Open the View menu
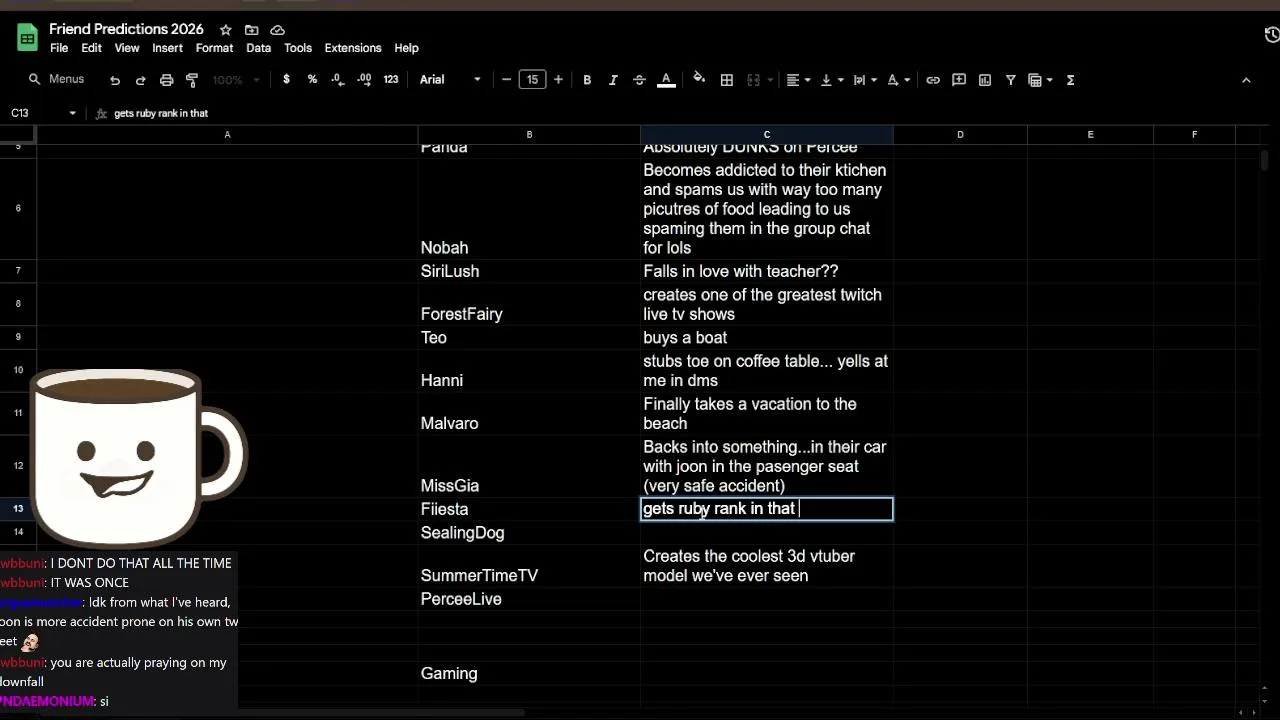Image resolution: width=1280 pixels, height=720 pixels. click(127, 48)
